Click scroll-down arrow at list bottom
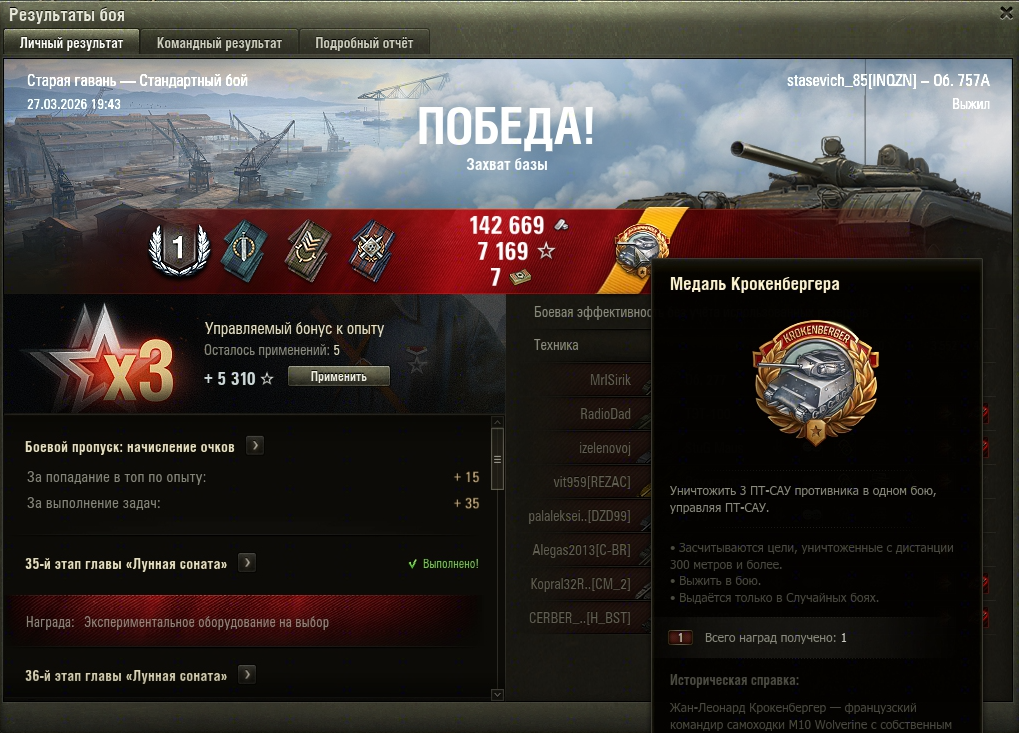The image size is (1019, 733). click(x=497, y=695)
